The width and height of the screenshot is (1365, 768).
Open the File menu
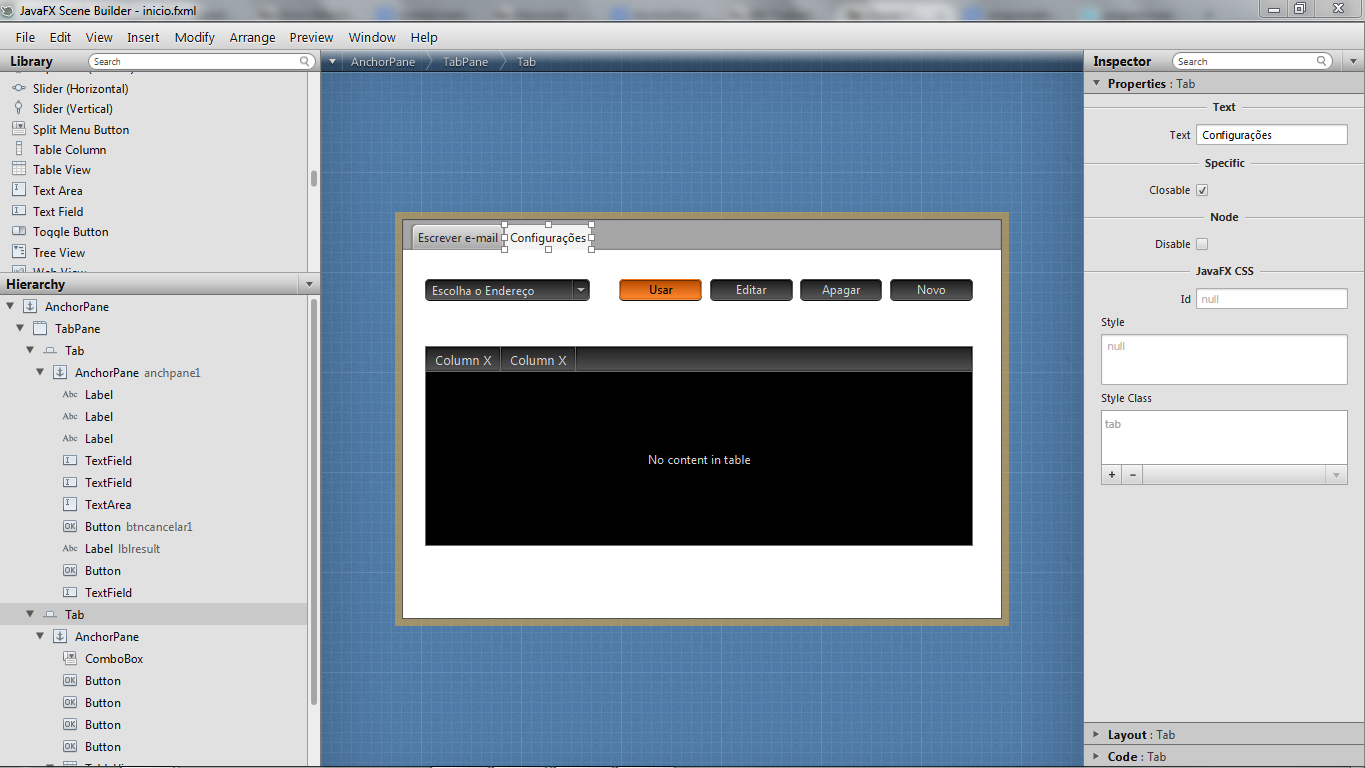[25, 37]
